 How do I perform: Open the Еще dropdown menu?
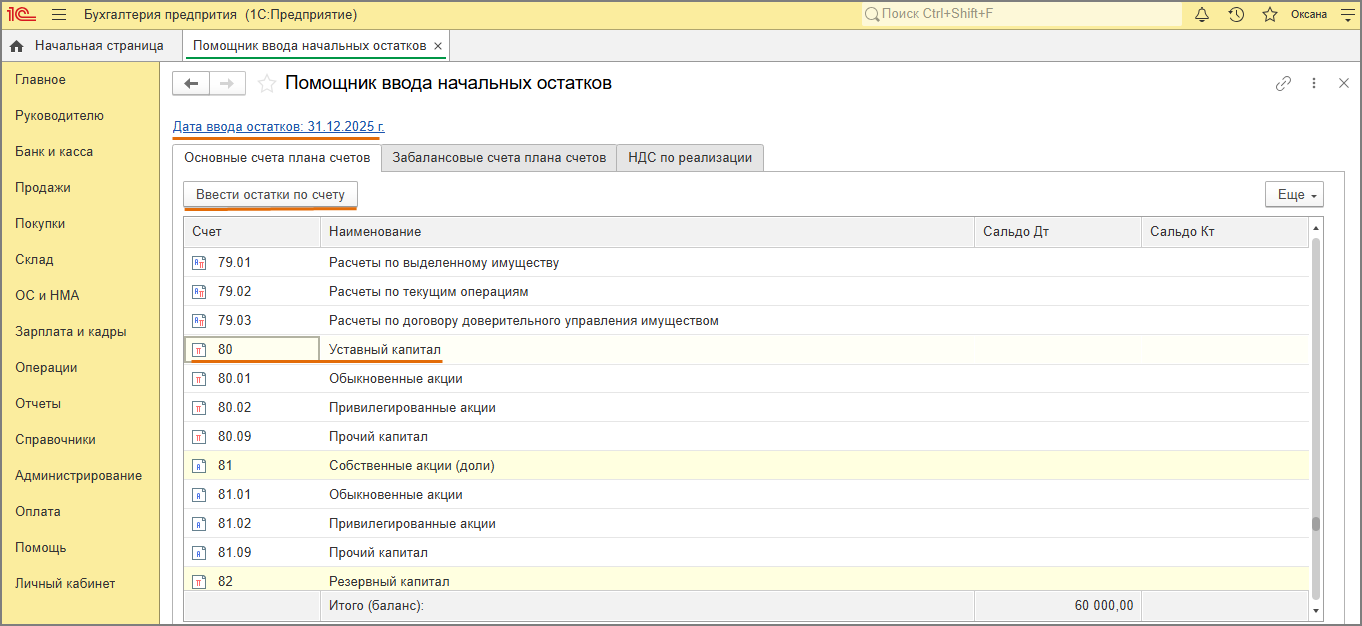1294,195
